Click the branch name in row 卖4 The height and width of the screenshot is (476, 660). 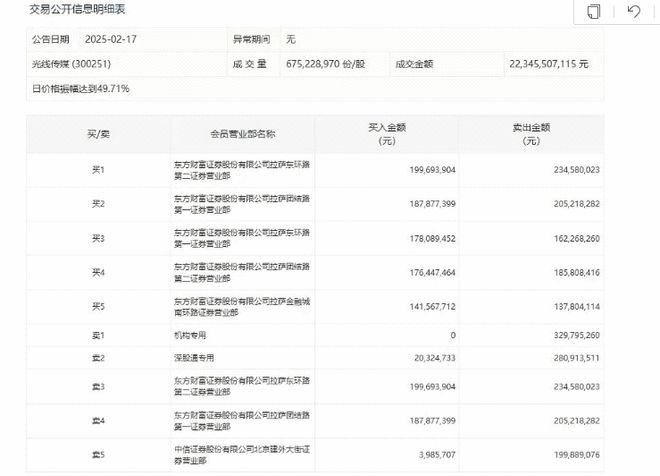242,421
